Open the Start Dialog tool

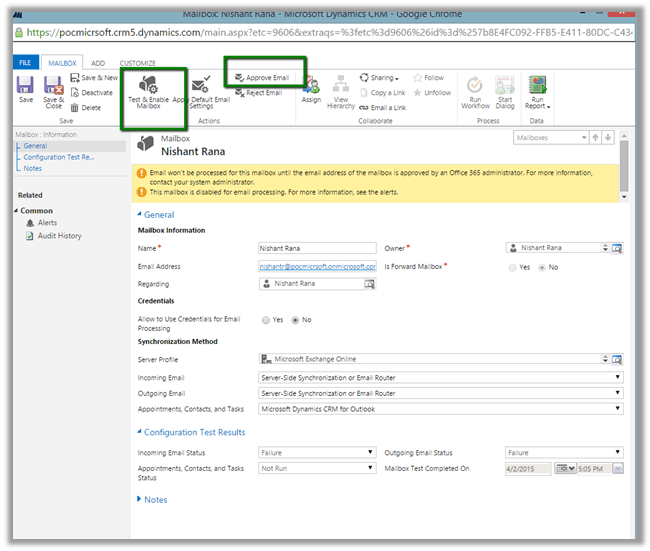coord(505,90)
